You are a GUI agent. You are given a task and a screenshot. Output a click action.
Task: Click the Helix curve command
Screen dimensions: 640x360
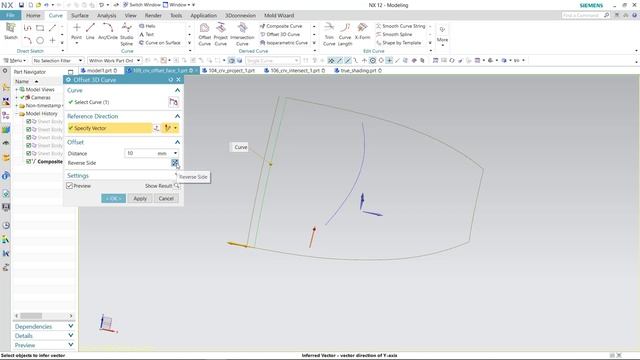pyautogui.click(x=147, y=26)
